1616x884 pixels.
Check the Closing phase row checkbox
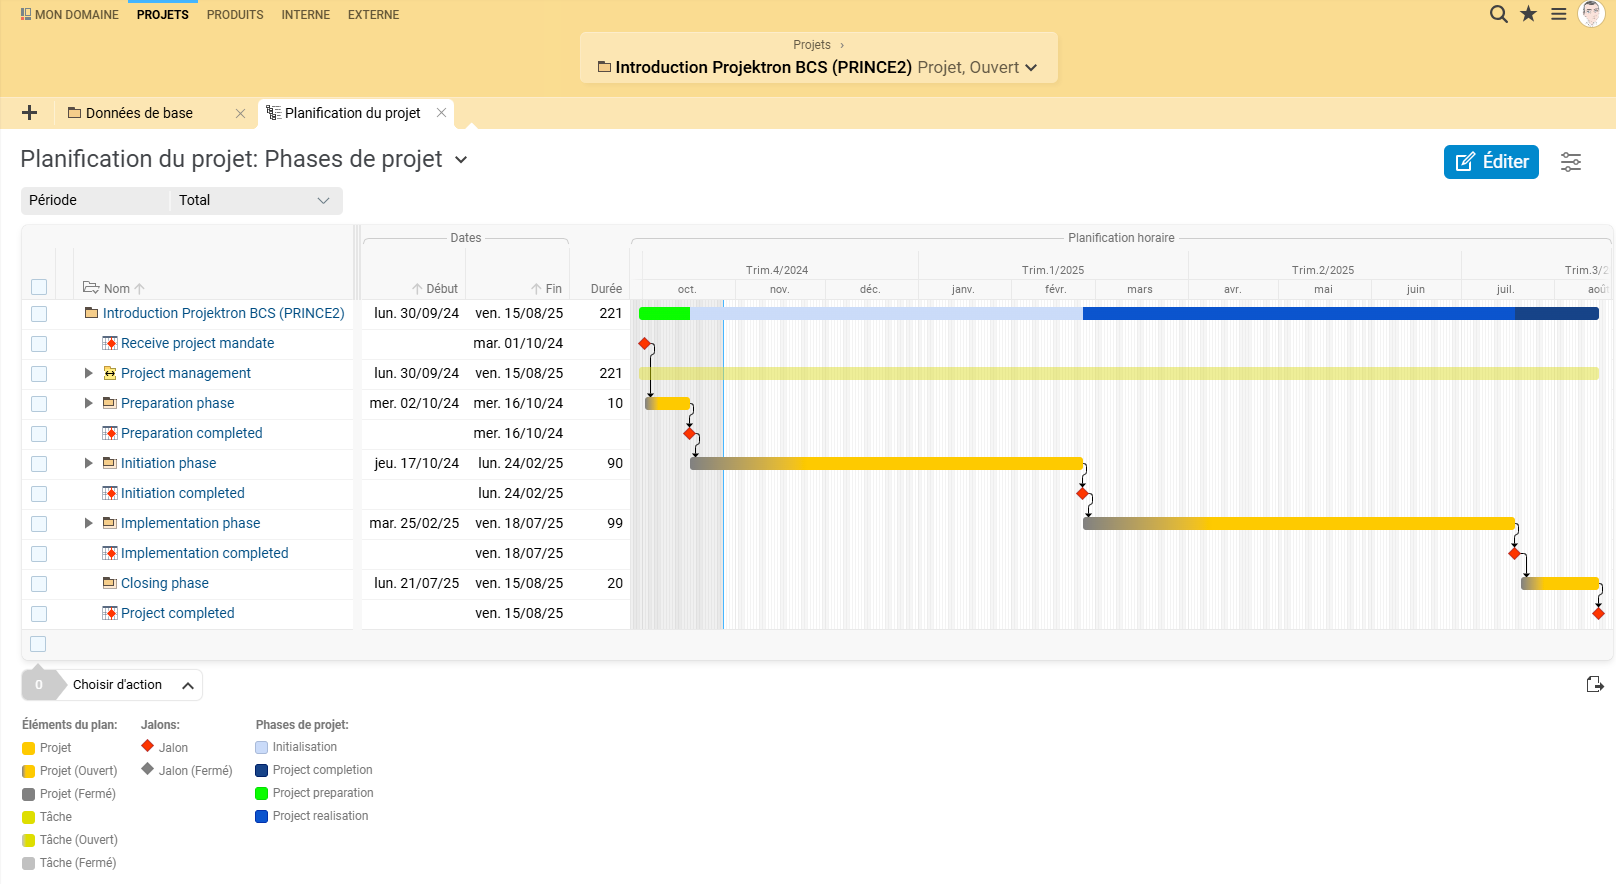coord(39,584)
